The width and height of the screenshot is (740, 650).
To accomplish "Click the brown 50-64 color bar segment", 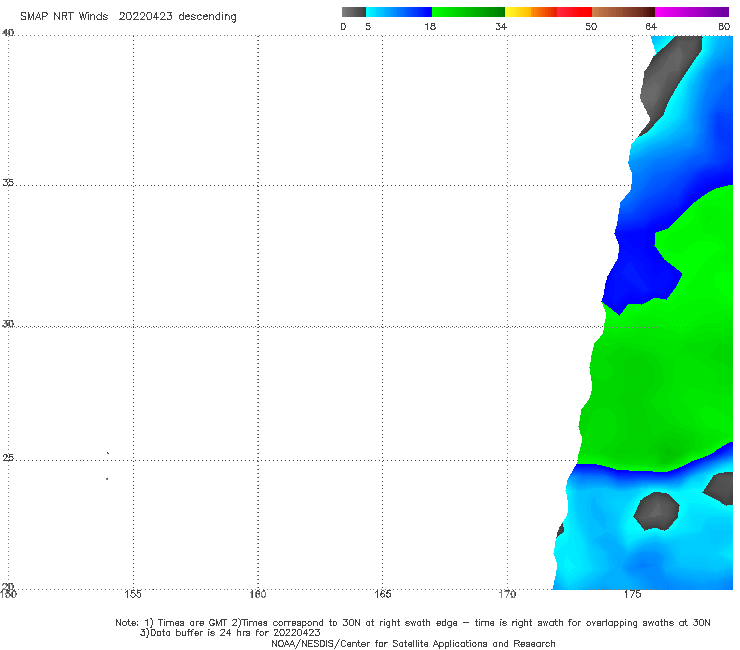I will pyautogui.click(x=623, y=12).
